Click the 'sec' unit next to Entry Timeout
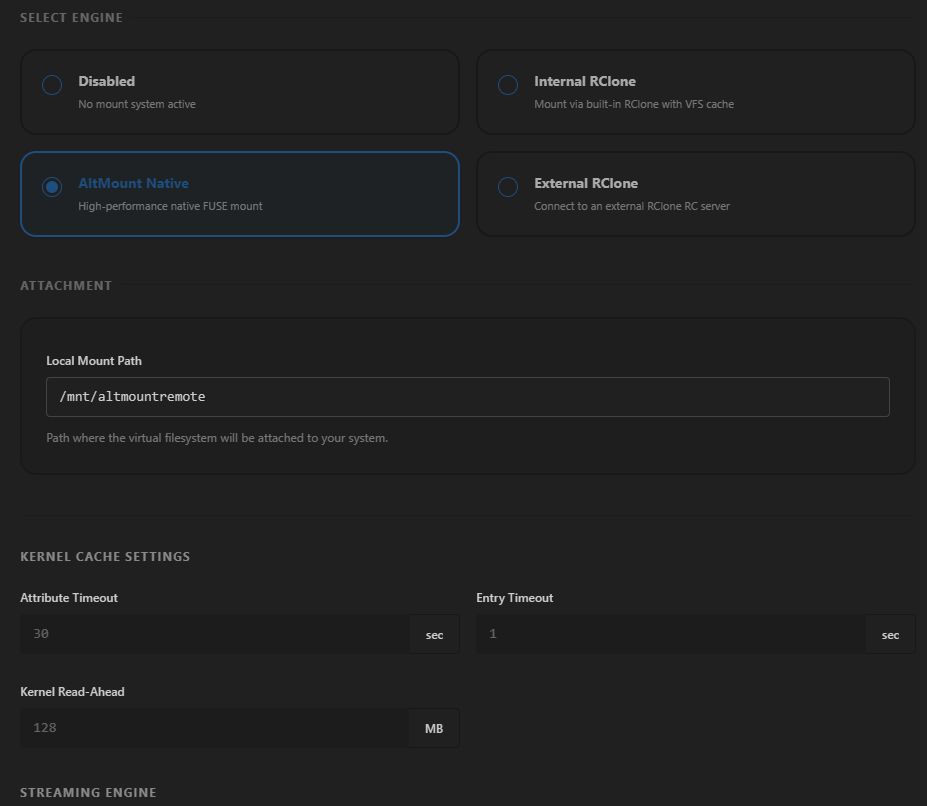 coord(890,635)
